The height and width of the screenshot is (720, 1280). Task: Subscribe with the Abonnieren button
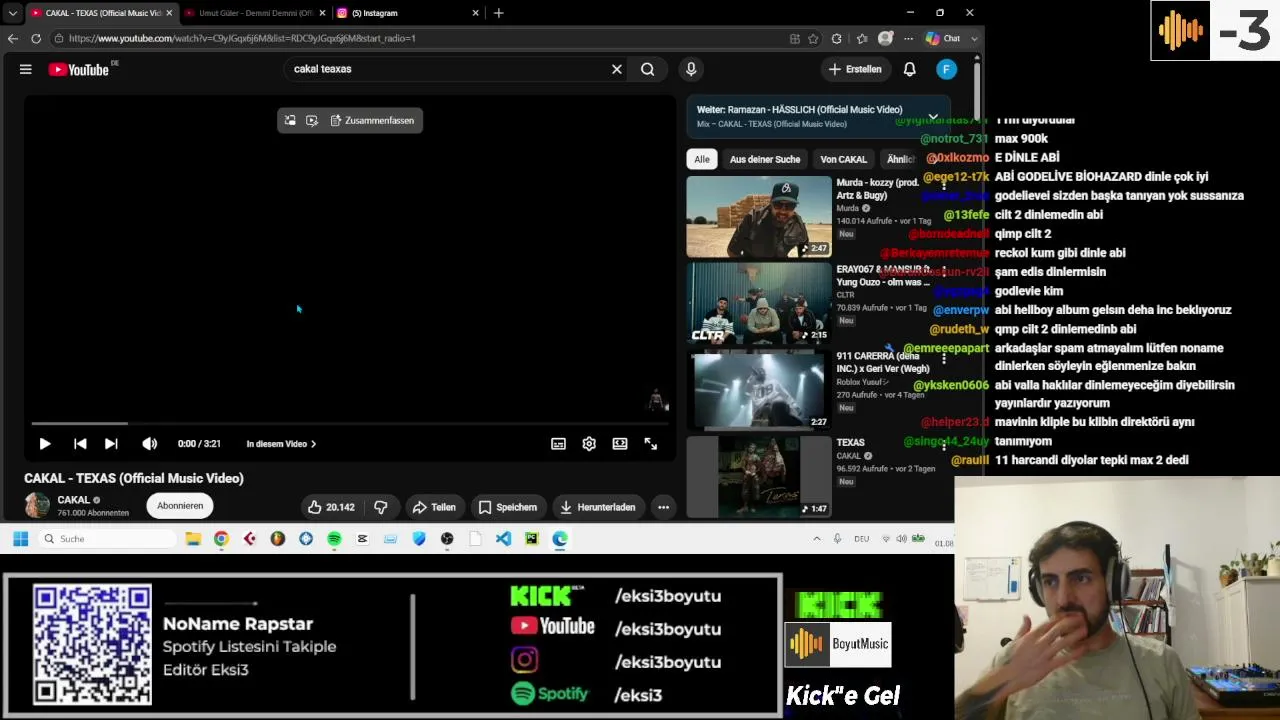[180, 506]
